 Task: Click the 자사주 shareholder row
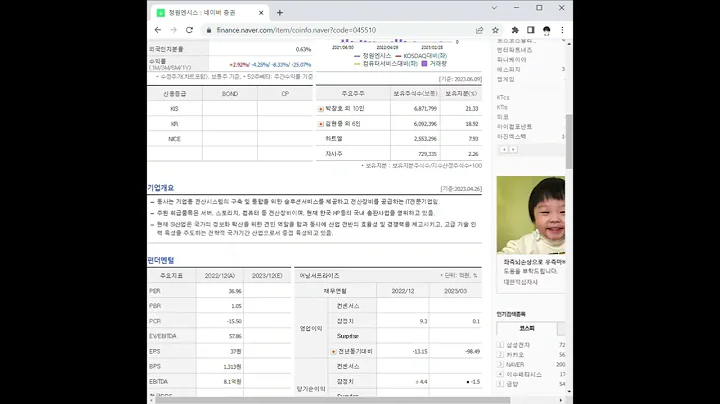[x=399, y=154]
